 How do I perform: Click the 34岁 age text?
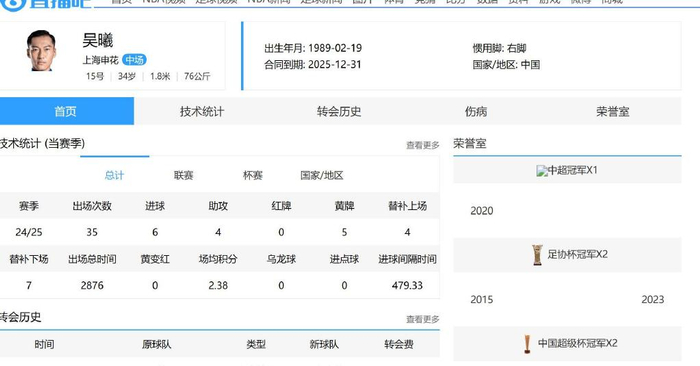click(127, 76)
